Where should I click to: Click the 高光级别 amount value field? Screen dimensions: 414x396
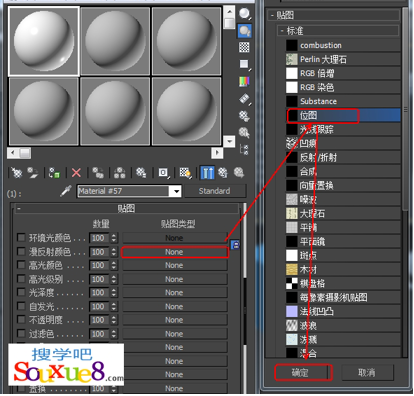[99, 279]
